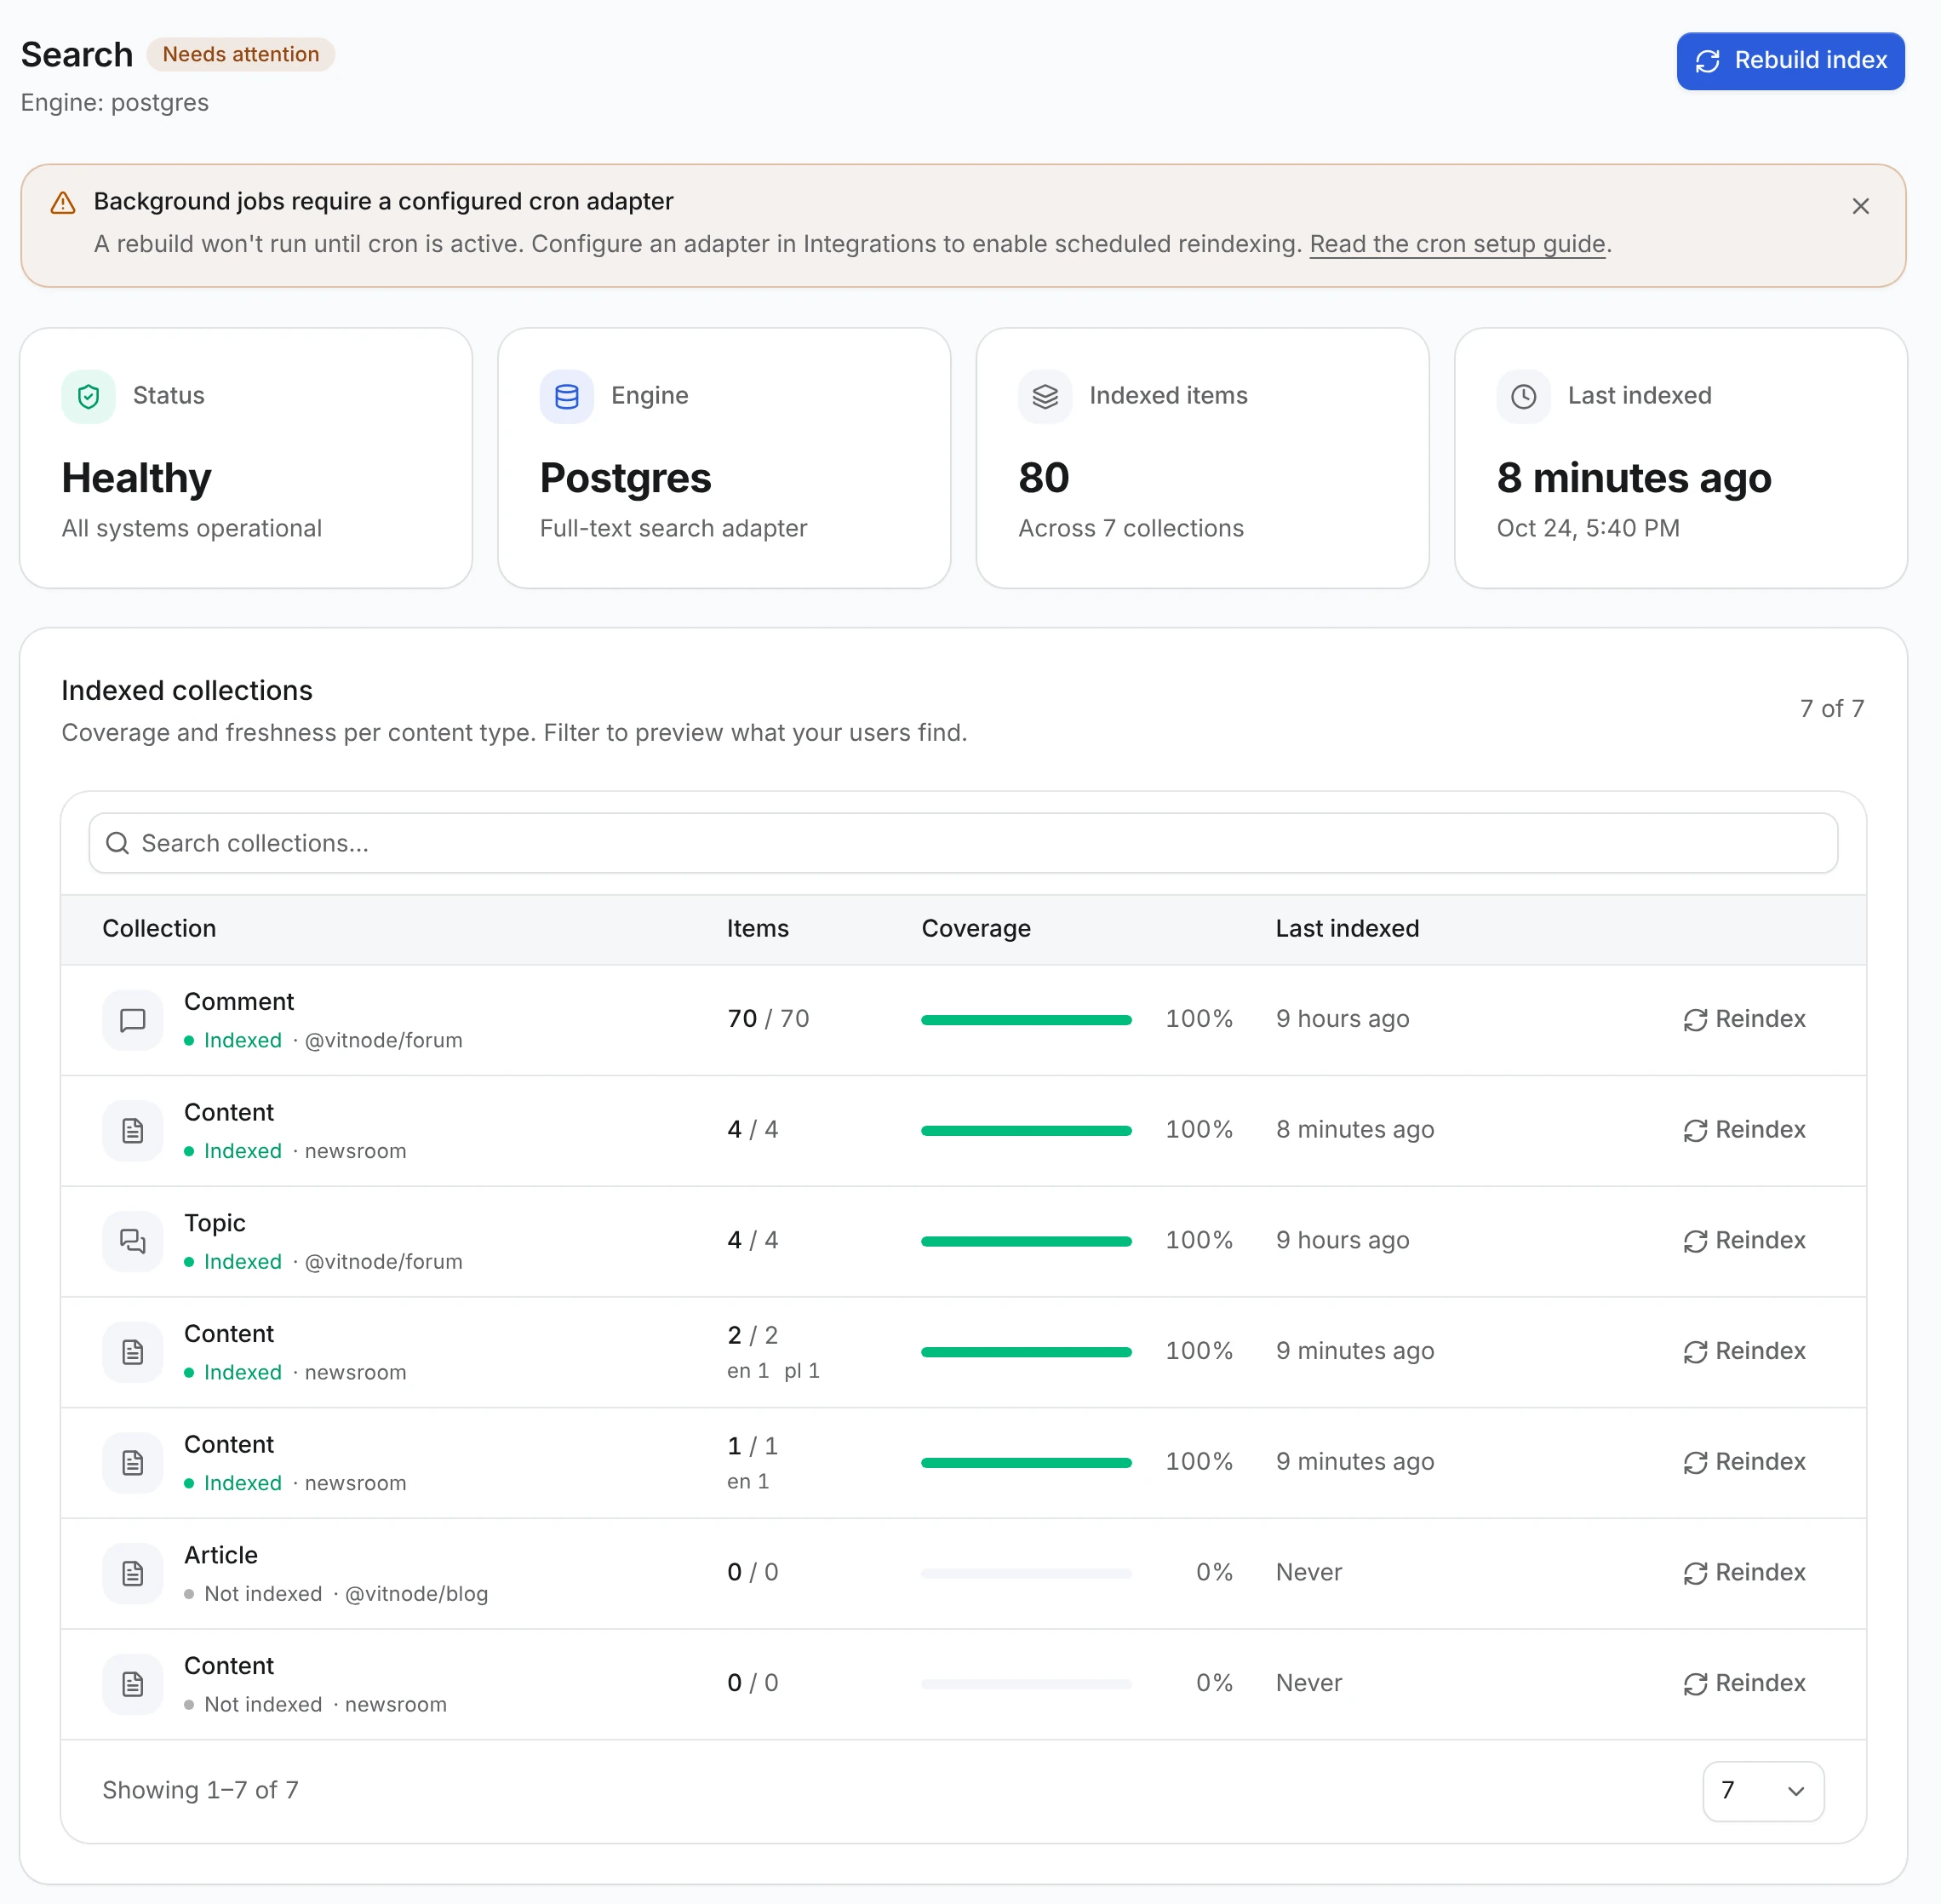Click the 80 indexed items value
This screenshot has width=1941, height=1904.
[1043, 478]
